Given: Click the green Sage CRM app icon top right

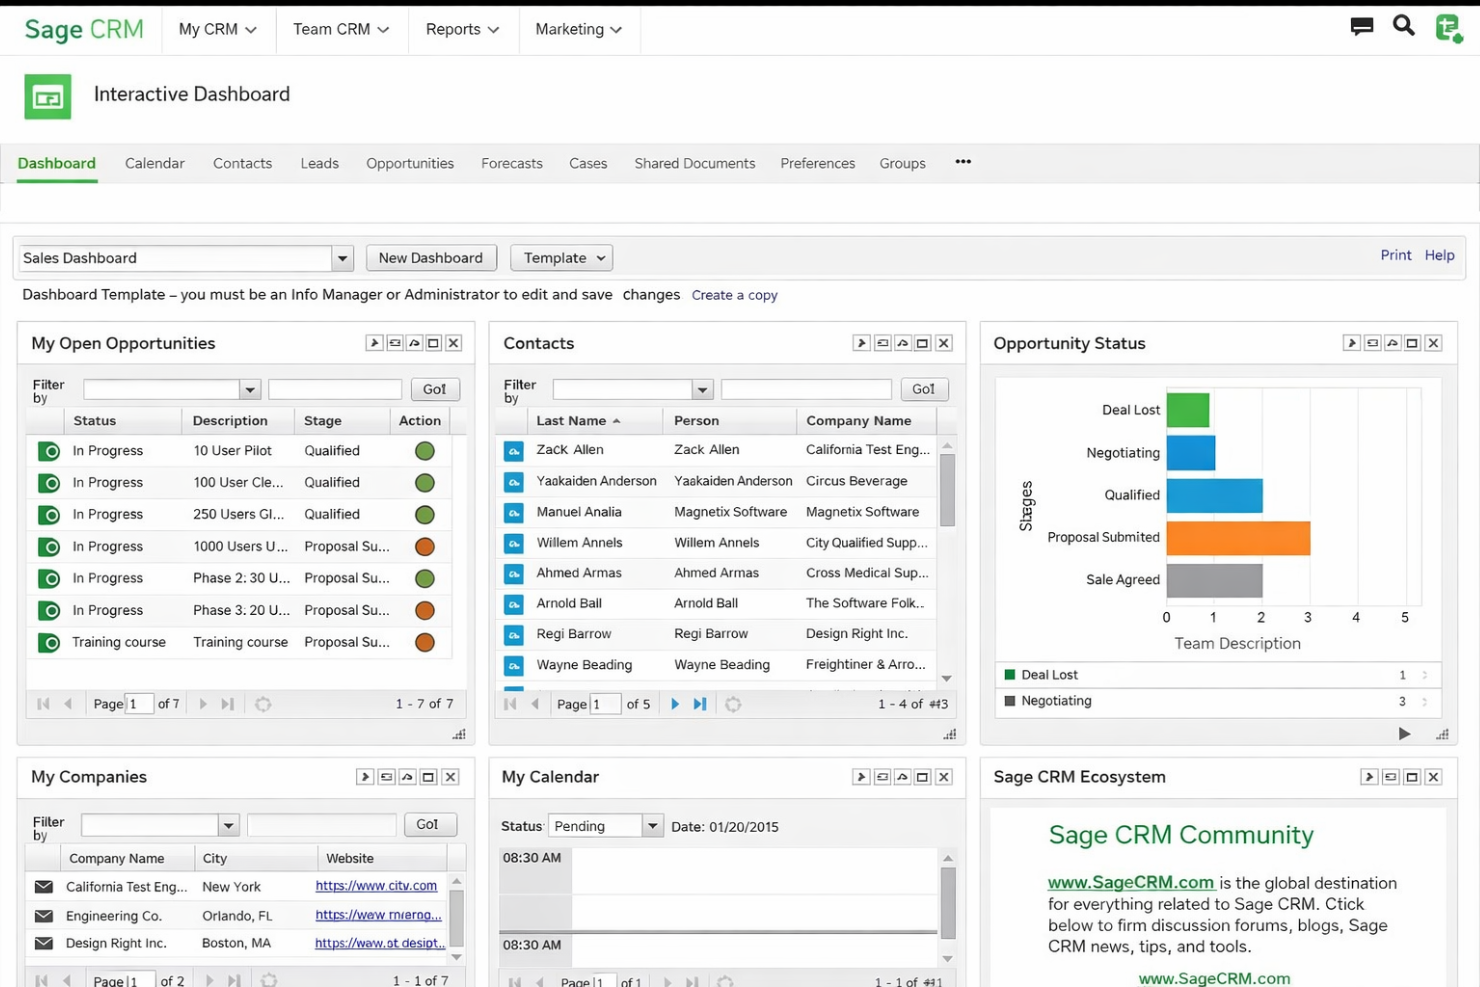Looking at the screenshot, I should coord(1448,29).
